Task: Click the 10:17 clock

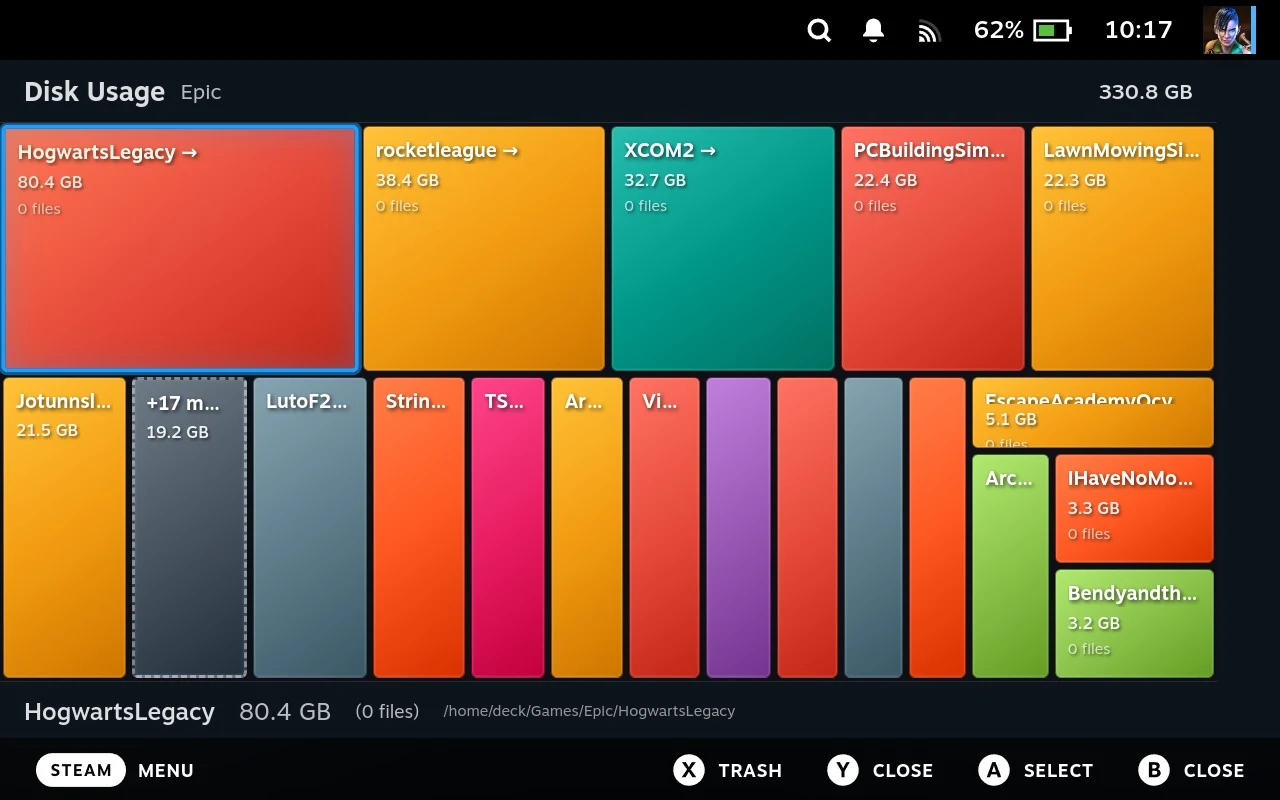Action: pos(1138,30)
